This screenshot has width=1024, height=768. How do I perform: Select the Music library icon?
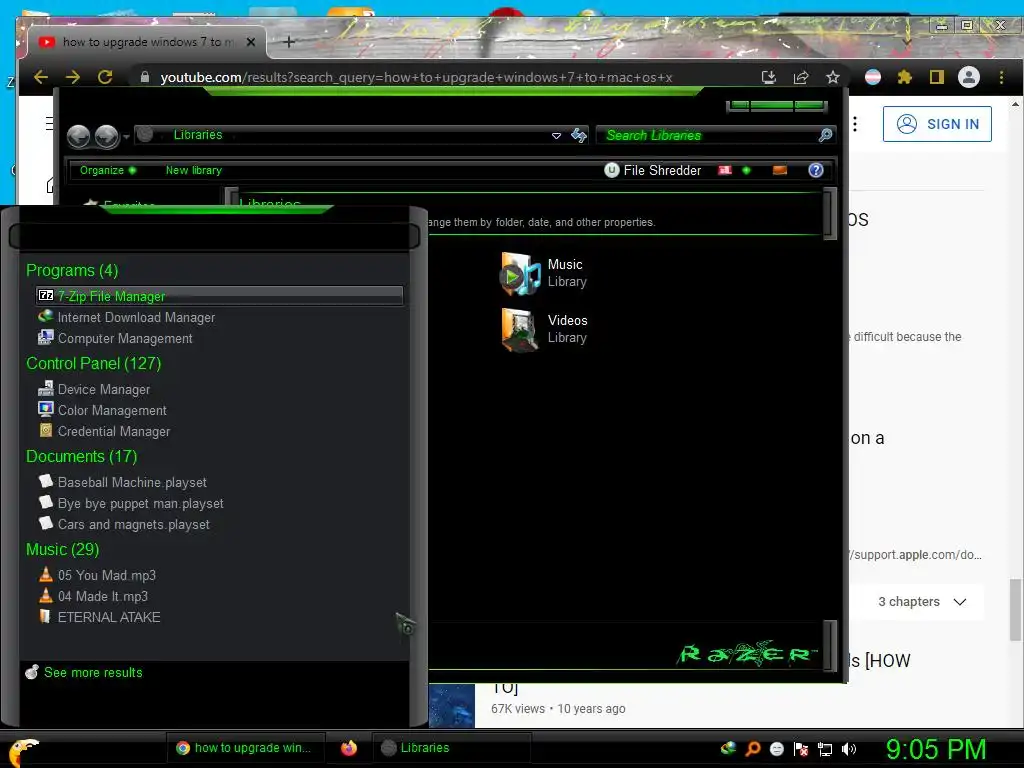coord(520,273)
